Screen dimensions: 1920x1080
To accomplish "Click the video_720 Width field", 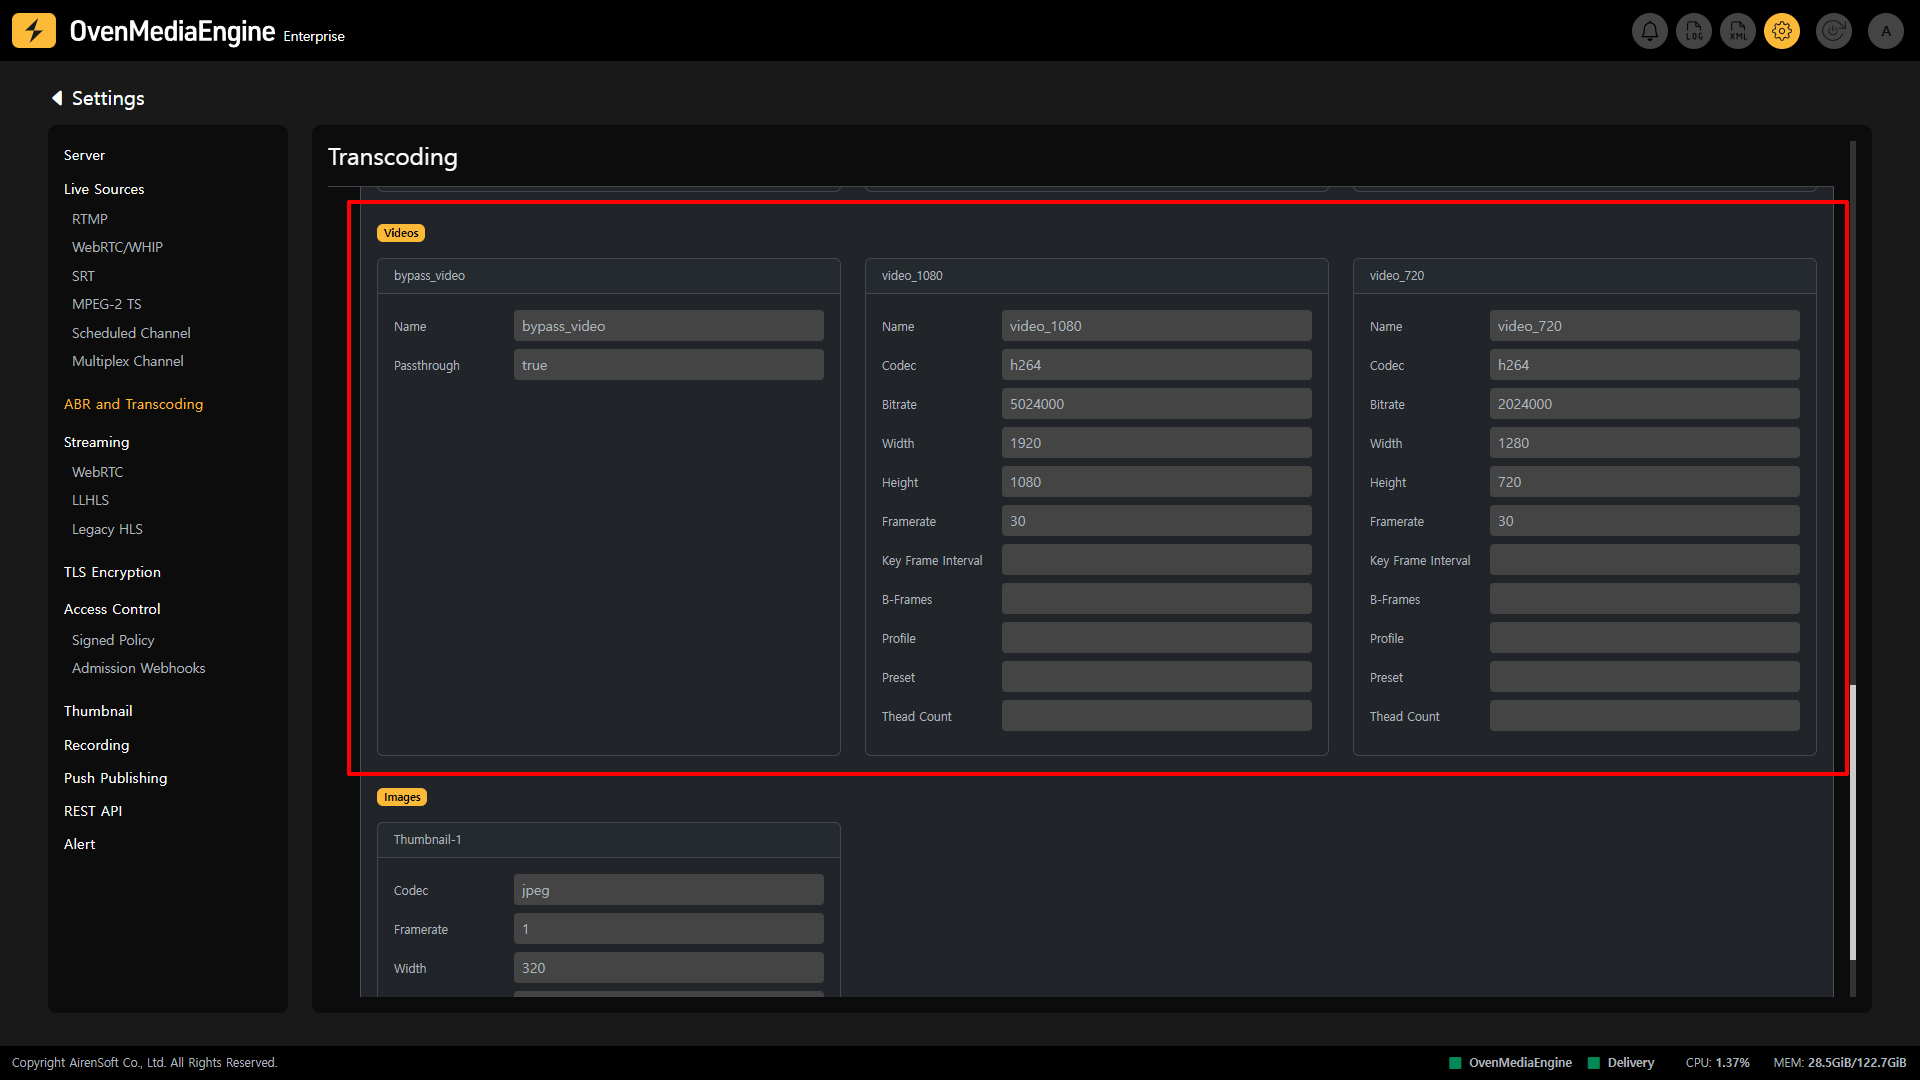I will [1644, 443].
